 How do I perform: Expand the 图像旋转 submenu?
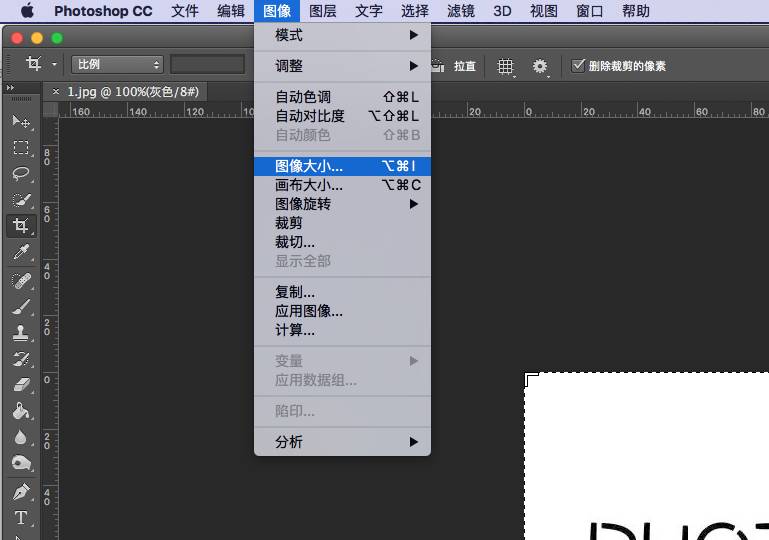click(x=342, y=204)
